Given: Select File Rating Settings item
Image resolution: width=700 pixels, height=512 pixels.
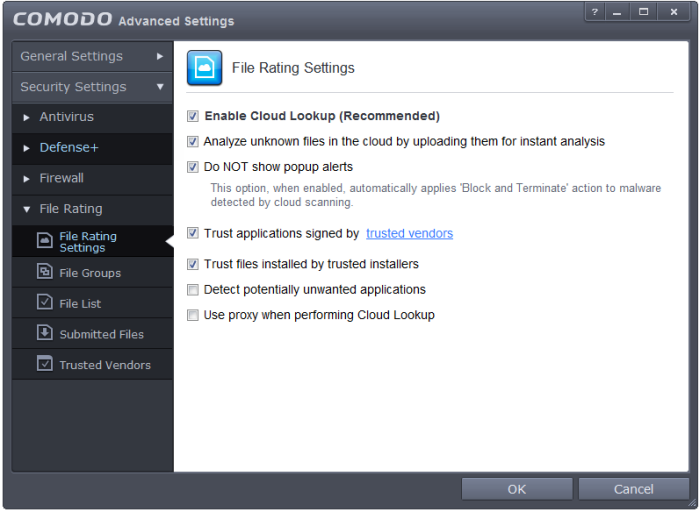Looking at the screenshot, I should pos(92,241).
